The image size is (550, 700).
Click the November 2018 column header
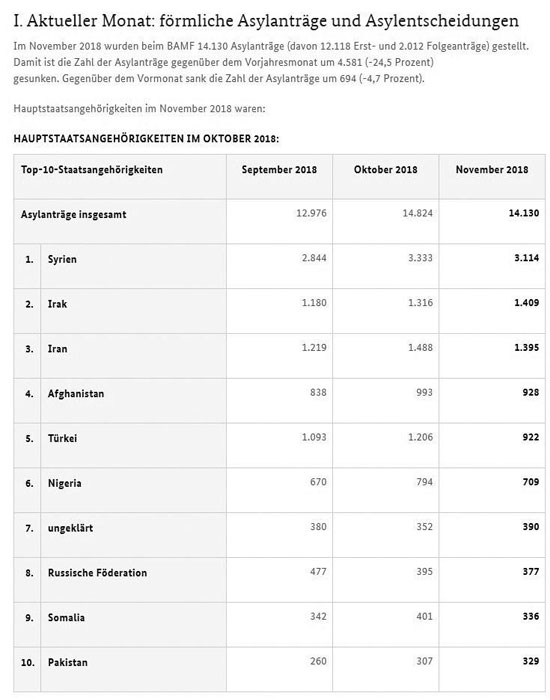click(492, 170)
